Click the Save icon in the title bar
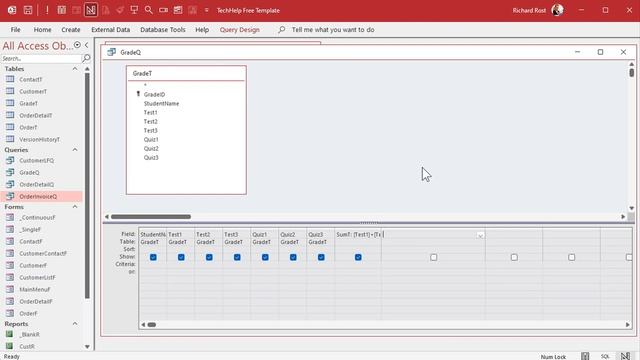640x360 pixels. click(x=28, y=10)
